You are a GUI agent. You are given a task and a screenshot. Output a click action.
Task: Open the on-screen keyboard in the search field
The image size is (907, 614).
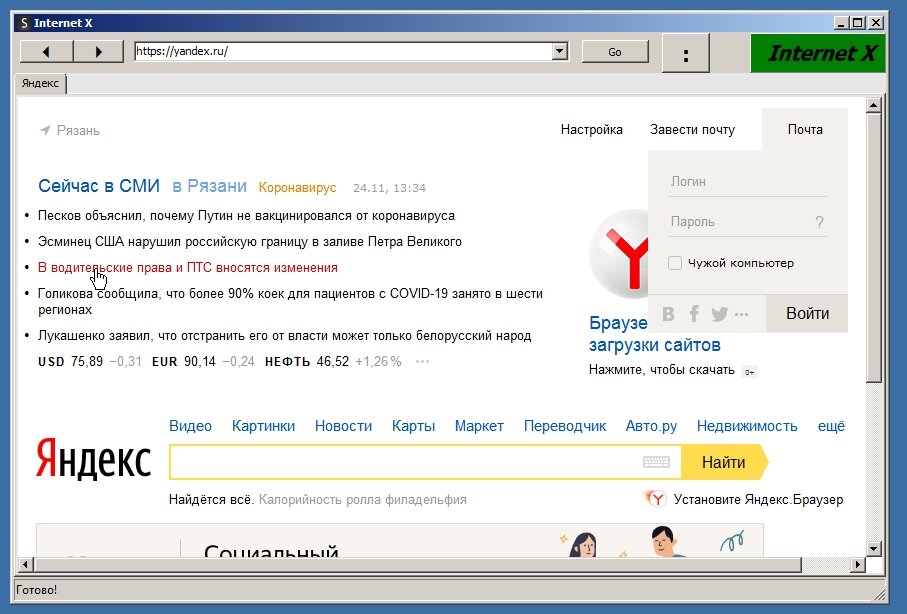(x=655, y=462)
